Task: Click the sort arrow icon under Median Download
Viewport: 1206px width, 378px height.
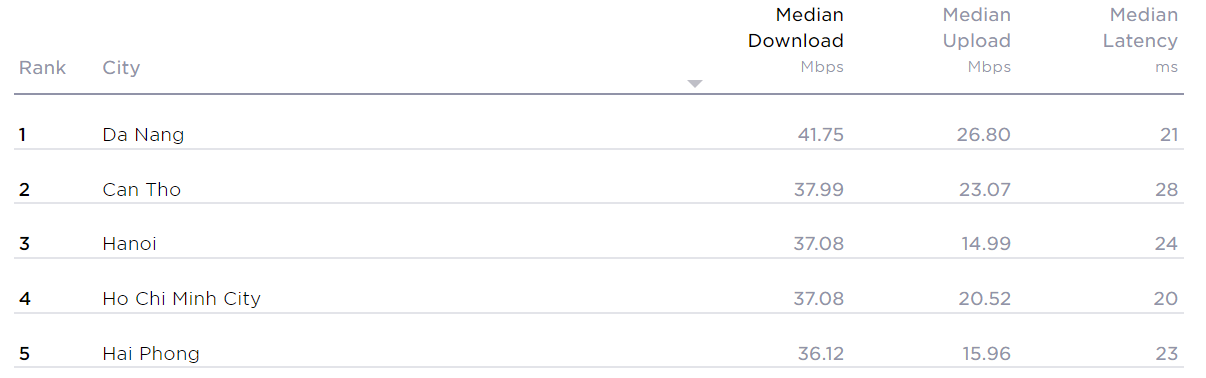Action: click(x=695, y=84)
